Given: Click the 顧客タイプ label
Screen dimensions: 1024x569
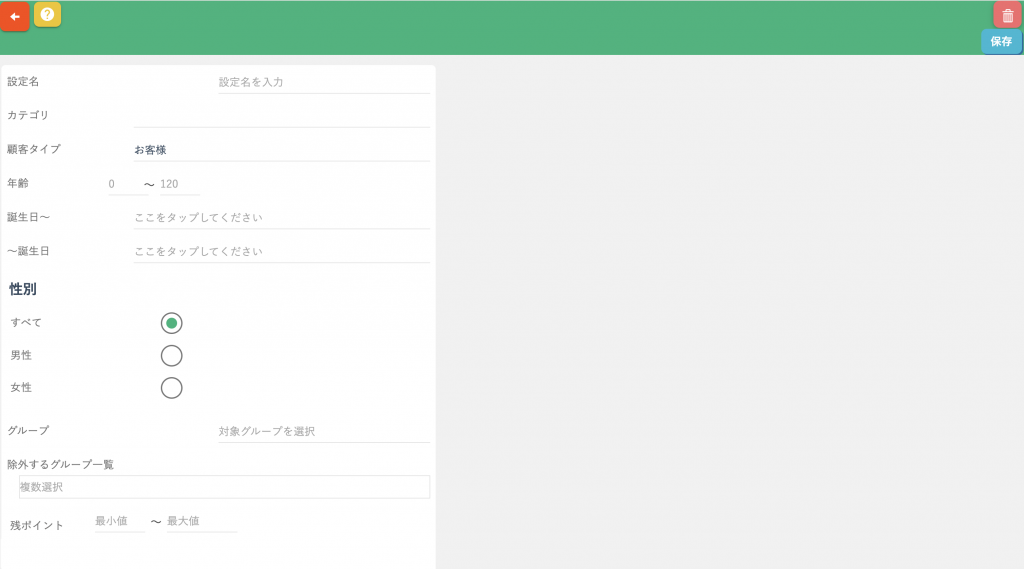Looking at the screenshot, I should pos(34,149).
